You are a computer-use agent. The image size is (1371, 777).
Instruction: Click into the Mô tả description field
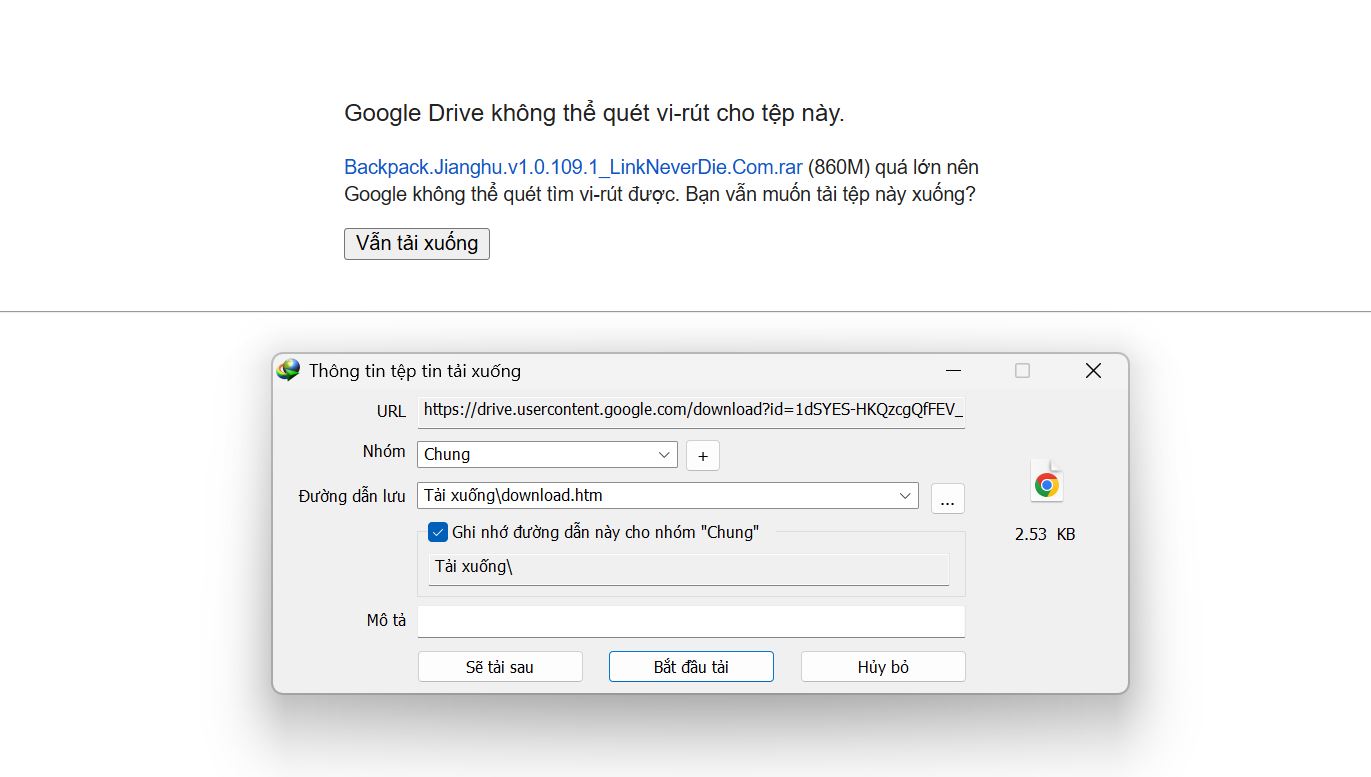coord(691,621)
